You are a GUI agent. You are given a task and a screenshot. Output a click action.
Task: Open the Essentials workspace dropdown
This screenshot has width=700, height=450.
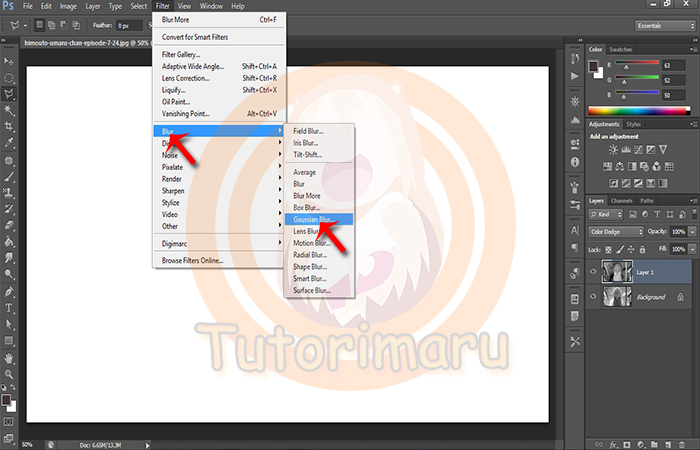coord(665,26)
